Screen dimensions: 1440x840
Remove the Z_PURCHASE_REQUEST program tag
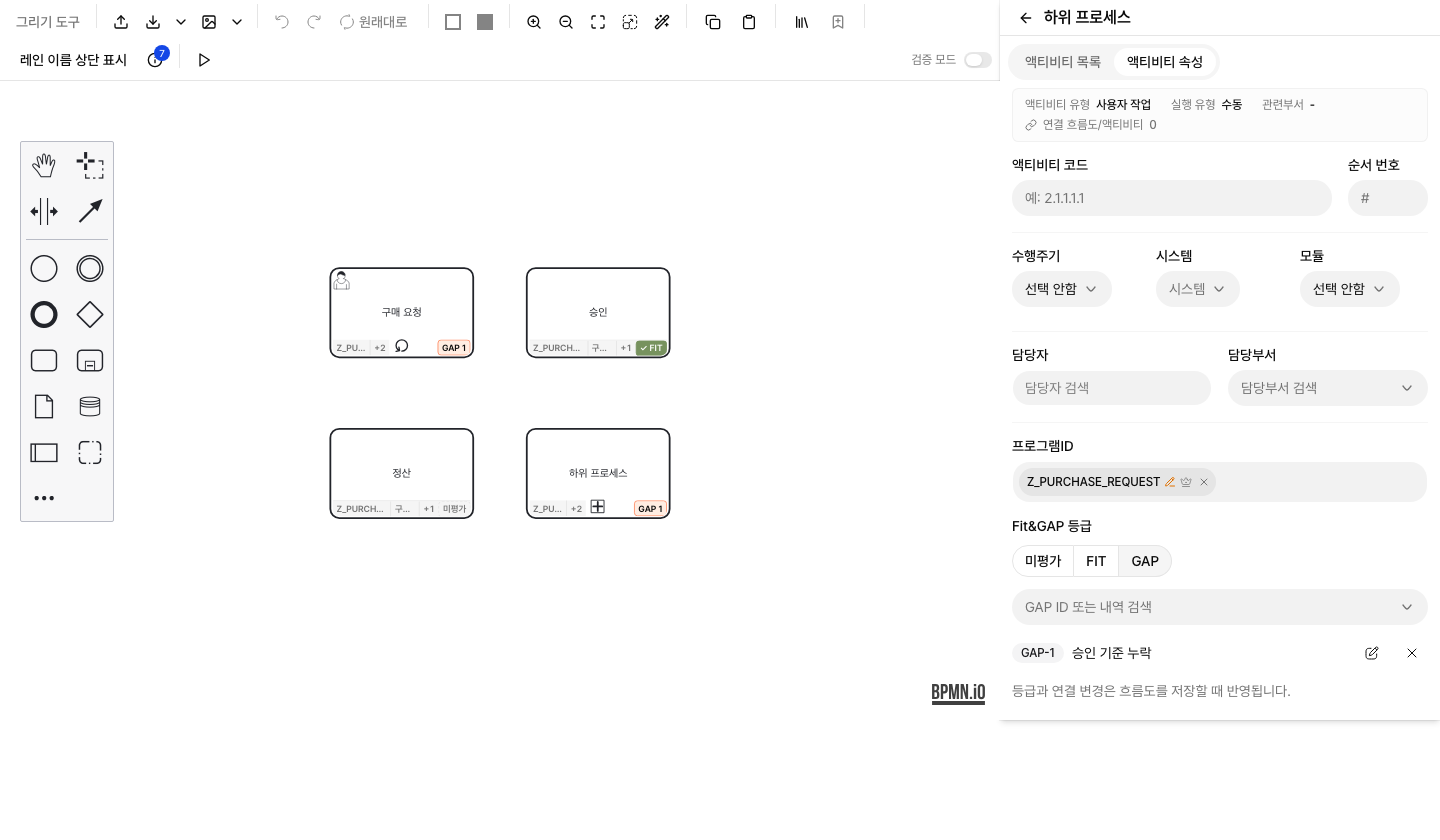point(1204,482)
